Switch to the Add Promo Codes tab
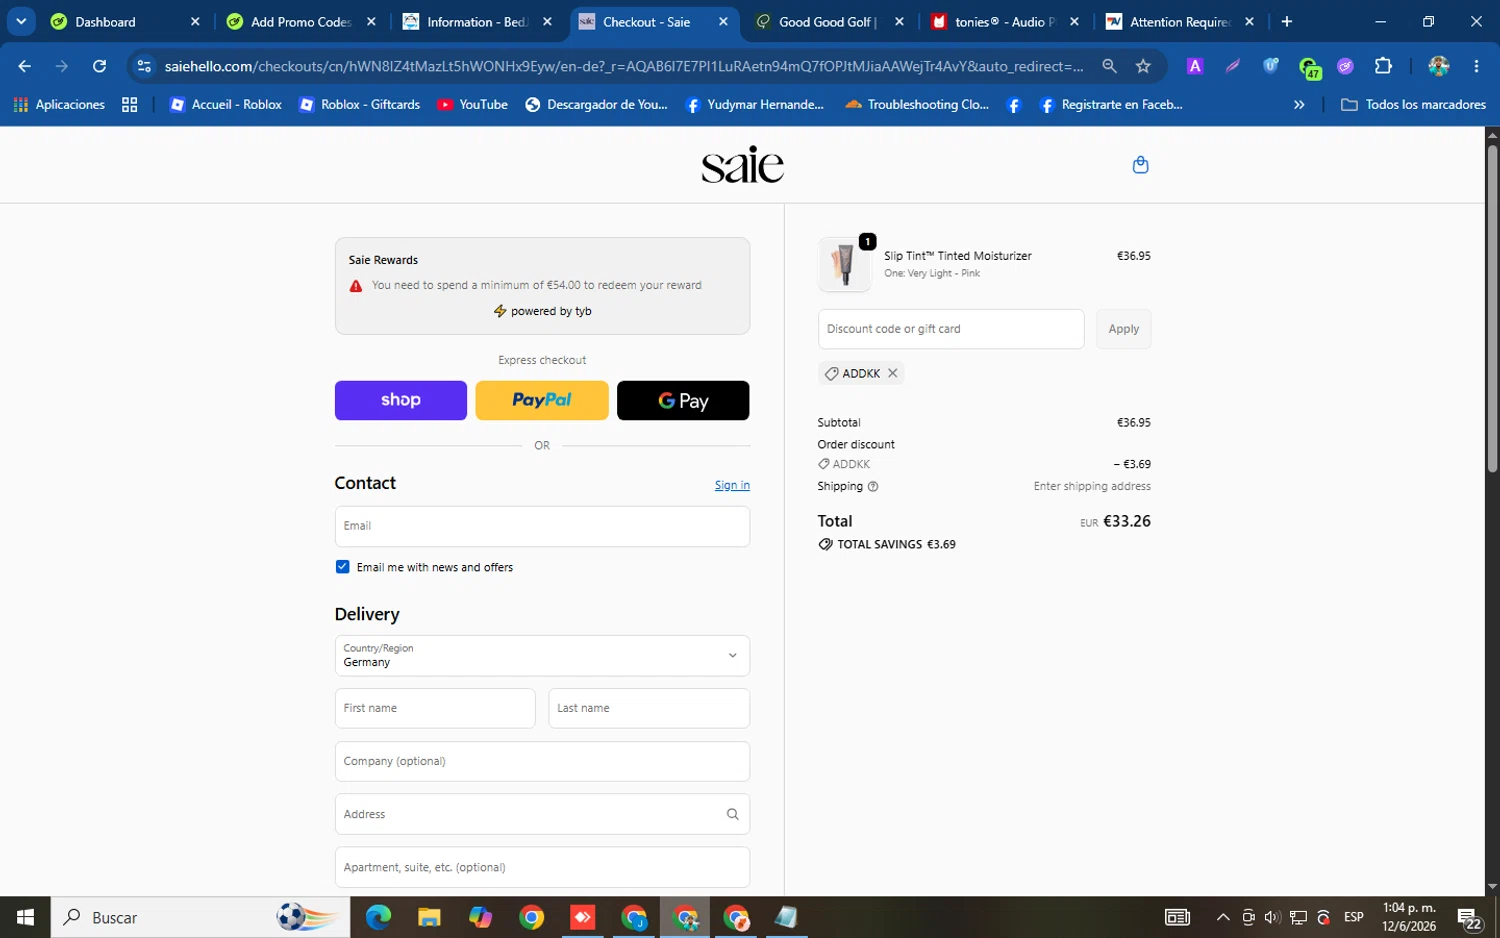This screenshot has height=938, width=1500. 300,22
